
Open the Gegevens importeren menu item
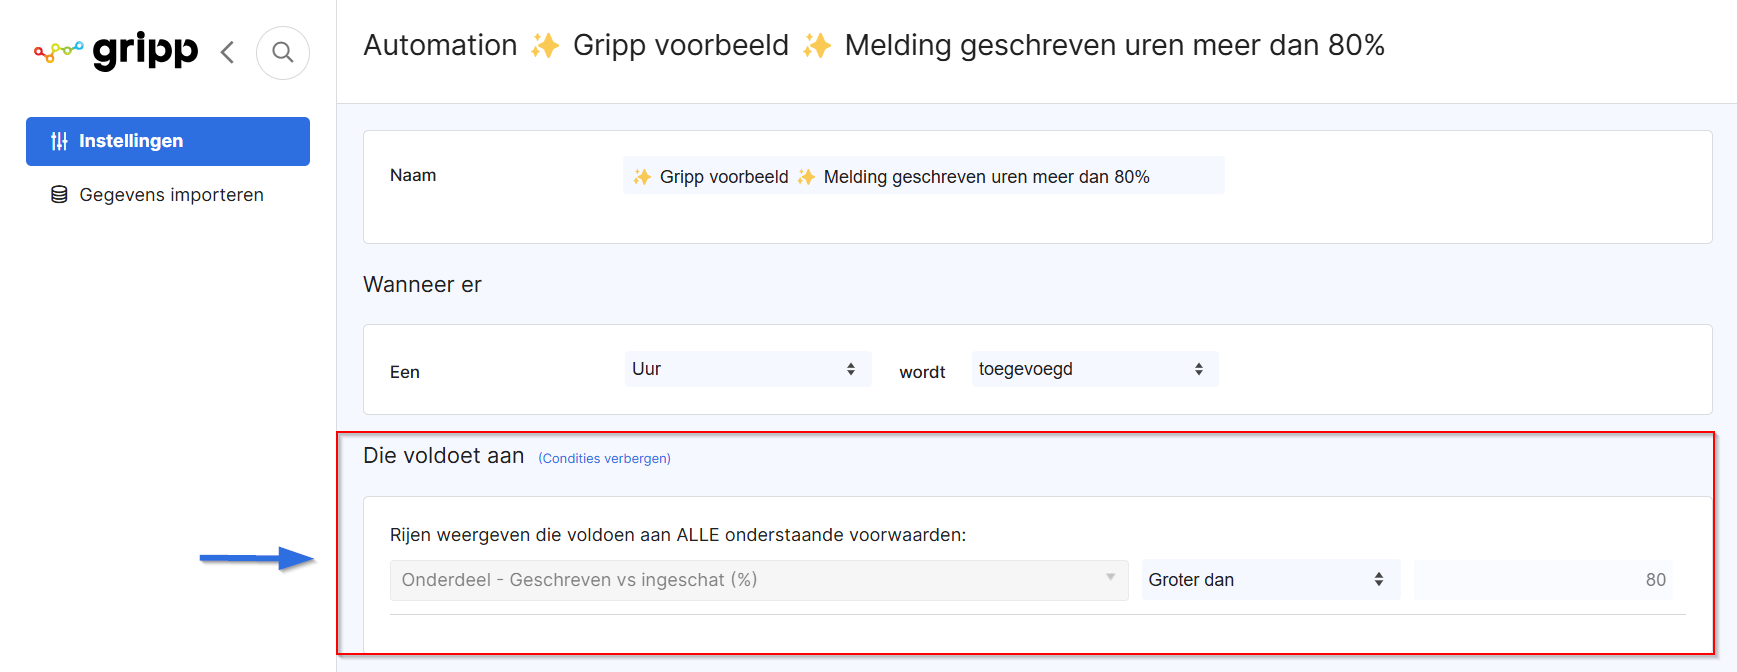[x=168, y=195]
